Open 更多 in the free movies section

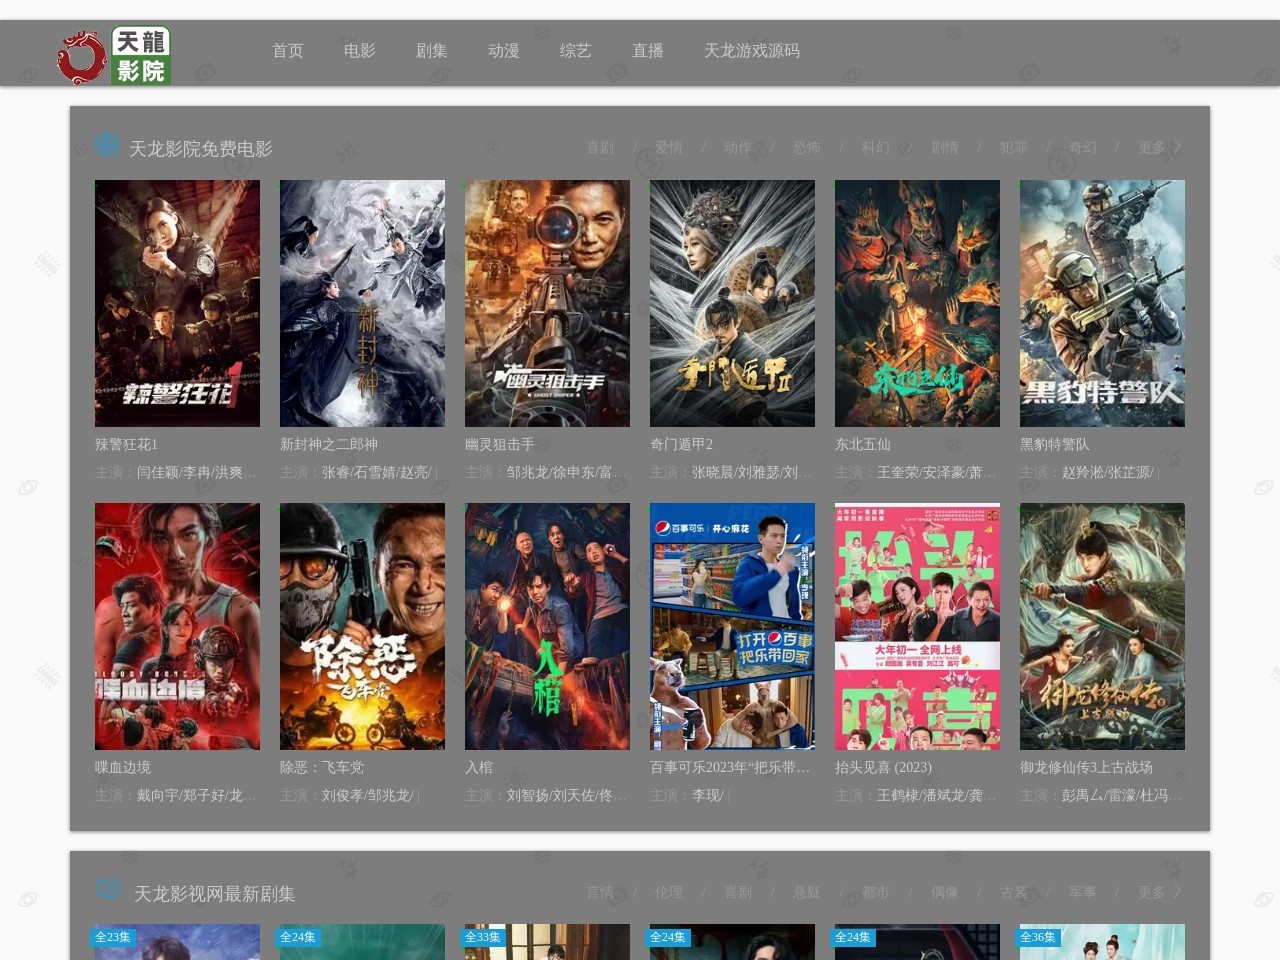point(1160,147)
